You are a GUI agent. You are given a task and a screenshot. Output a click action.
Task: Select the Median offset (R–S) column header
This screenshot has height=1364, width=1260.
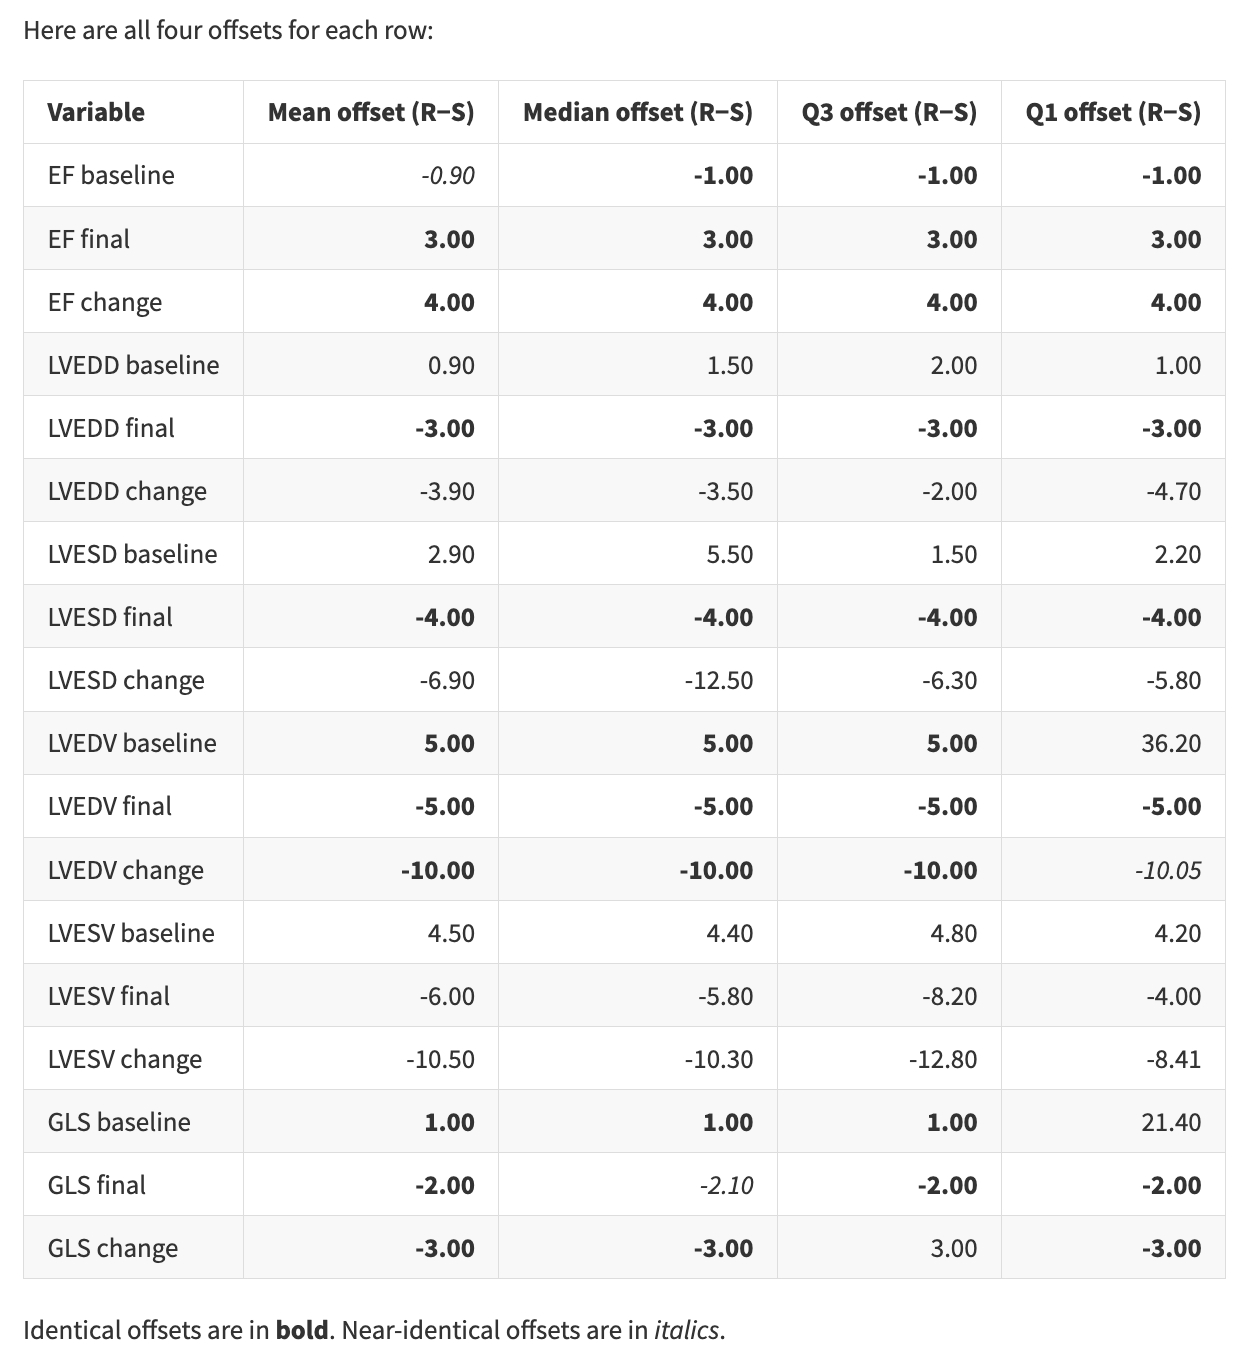click(637, 112)
